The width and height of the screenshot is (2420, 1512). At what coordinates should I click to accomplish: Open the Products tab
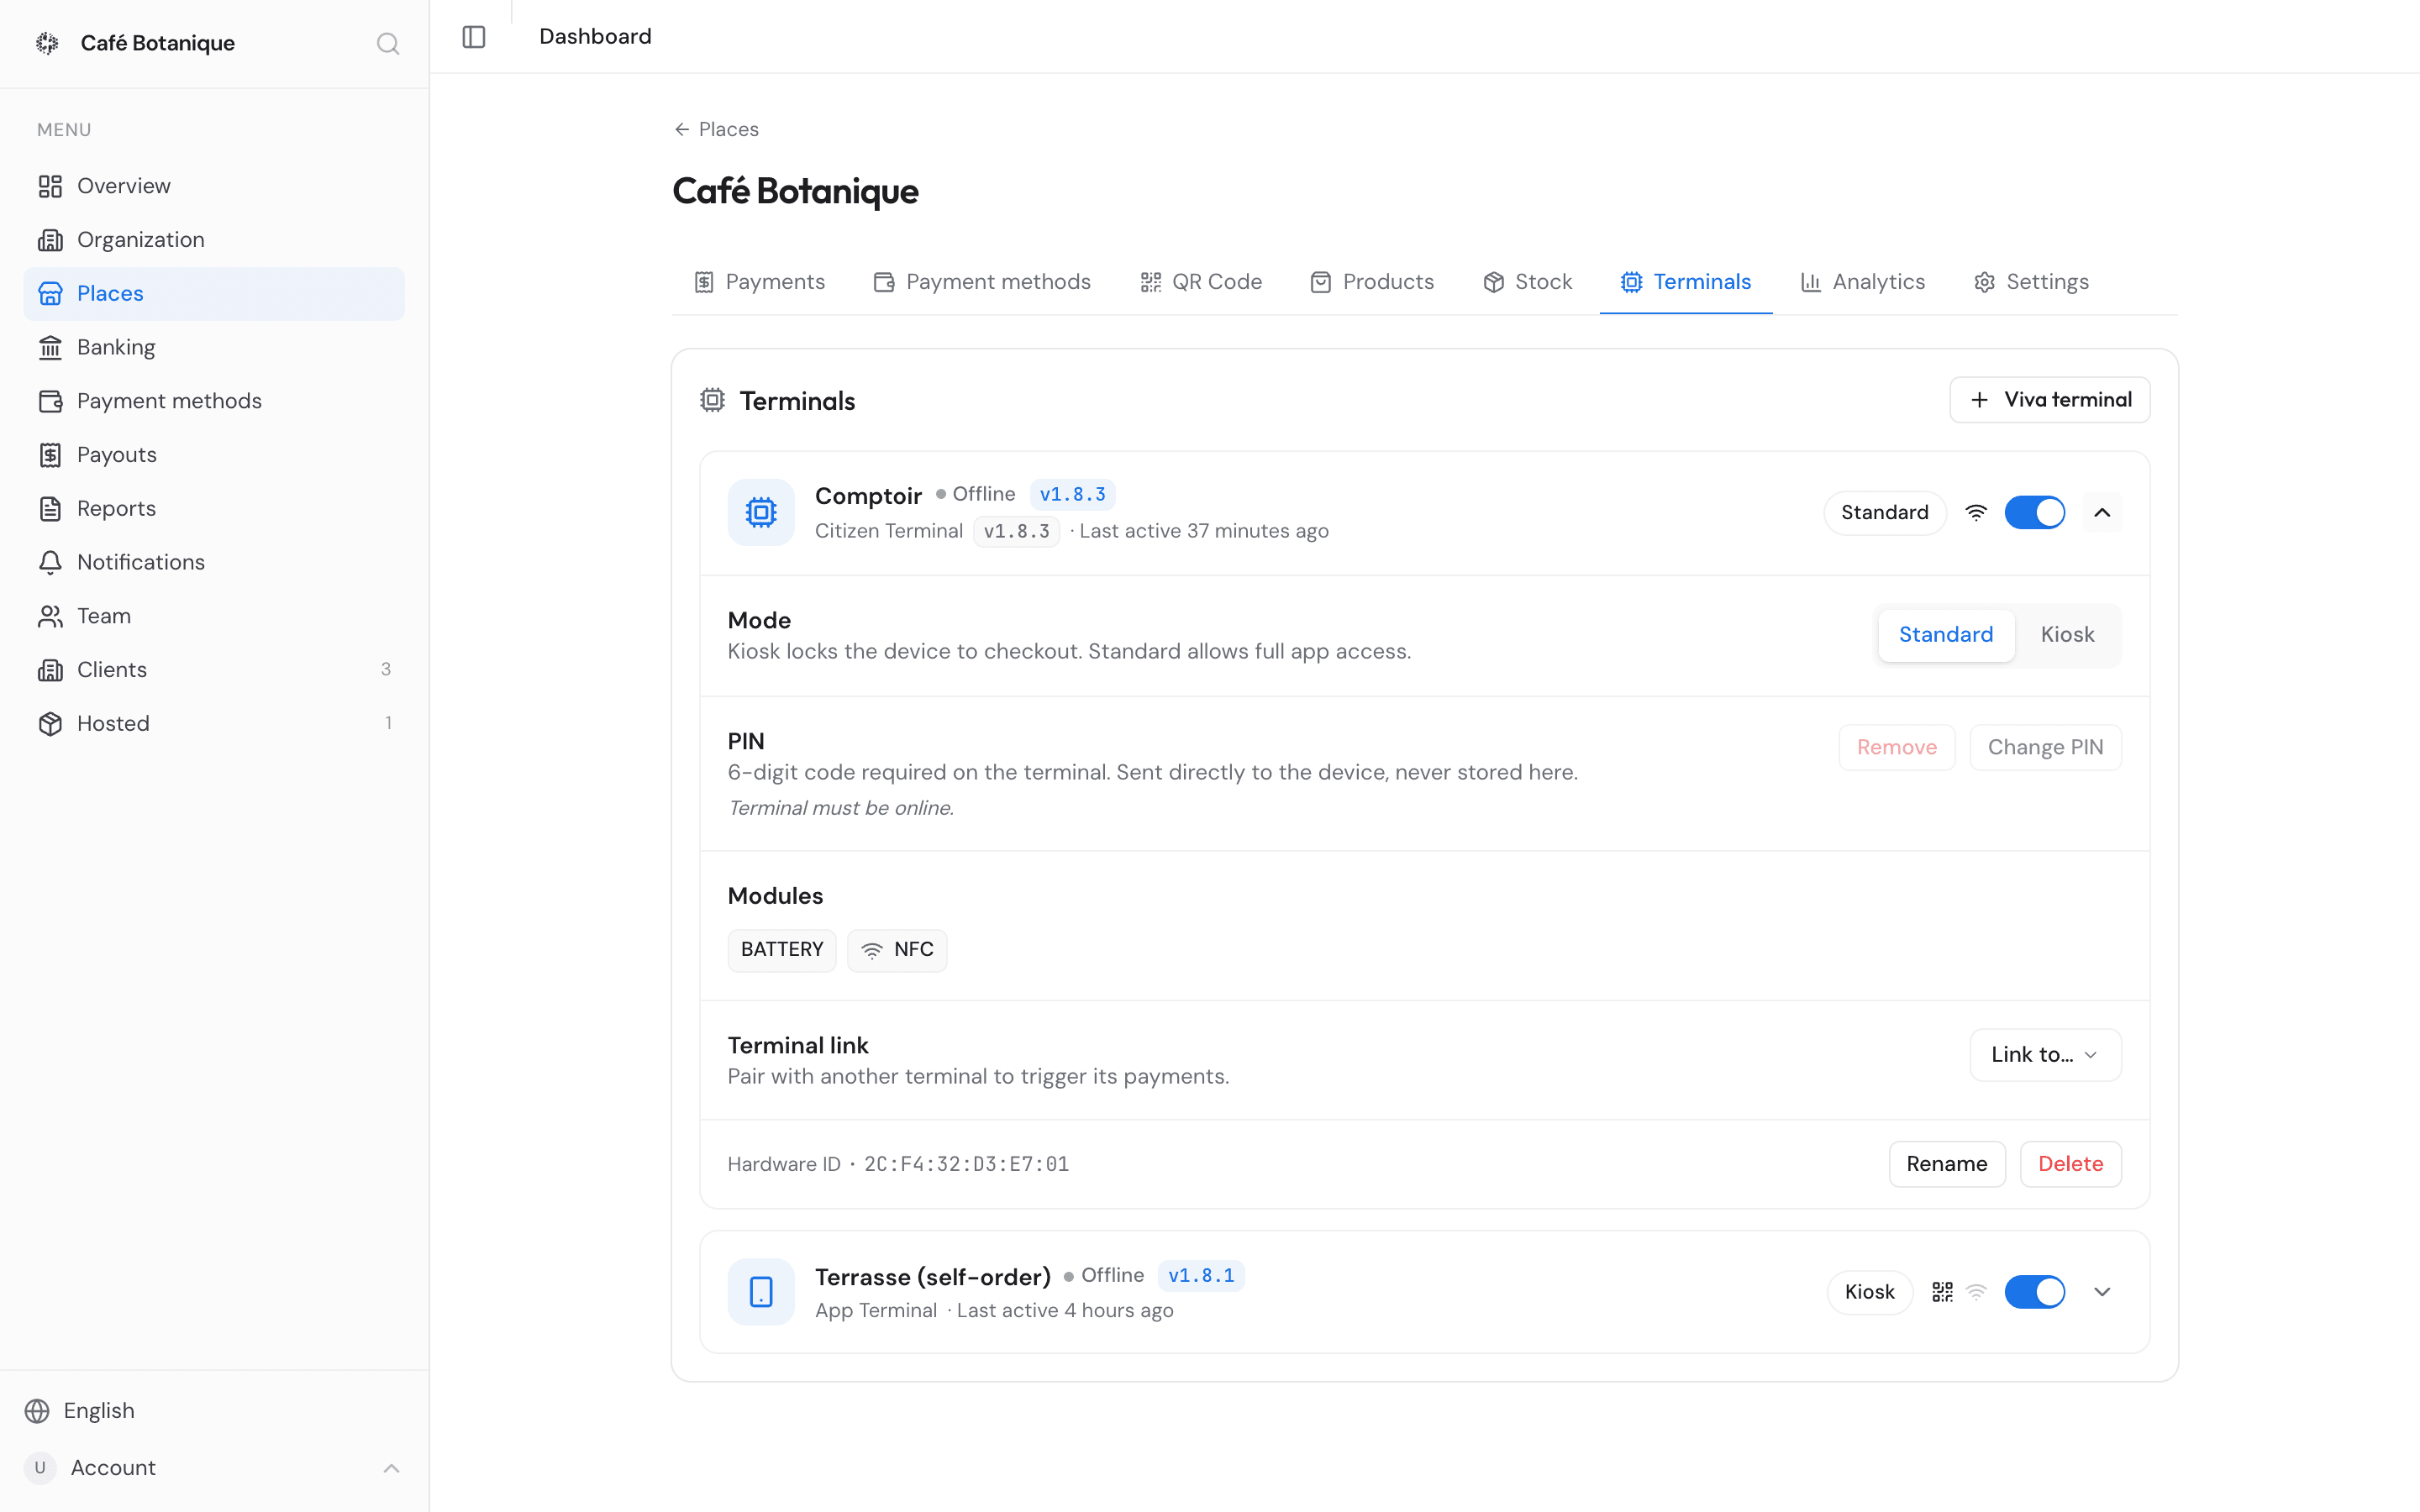point(1372,282)
